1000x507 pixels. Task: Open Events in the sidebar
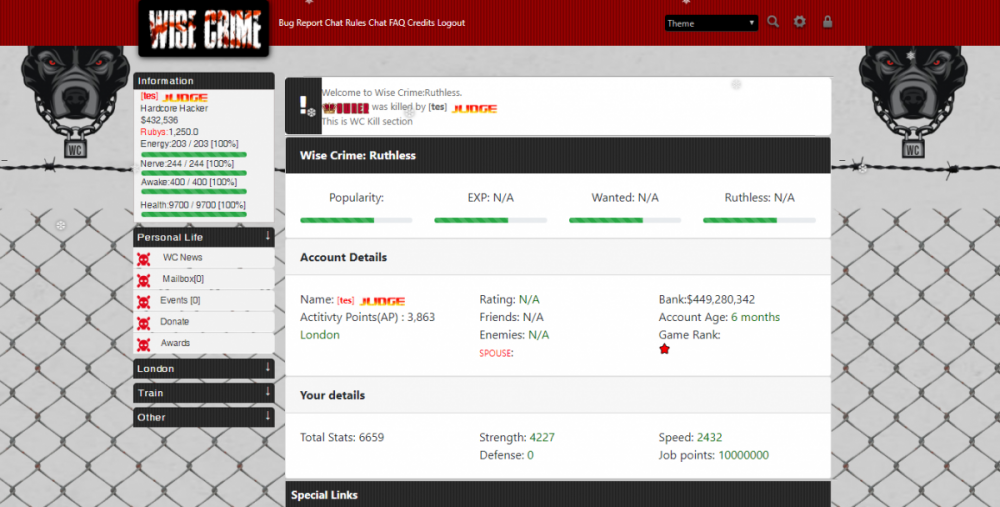(x=180, y=300)
